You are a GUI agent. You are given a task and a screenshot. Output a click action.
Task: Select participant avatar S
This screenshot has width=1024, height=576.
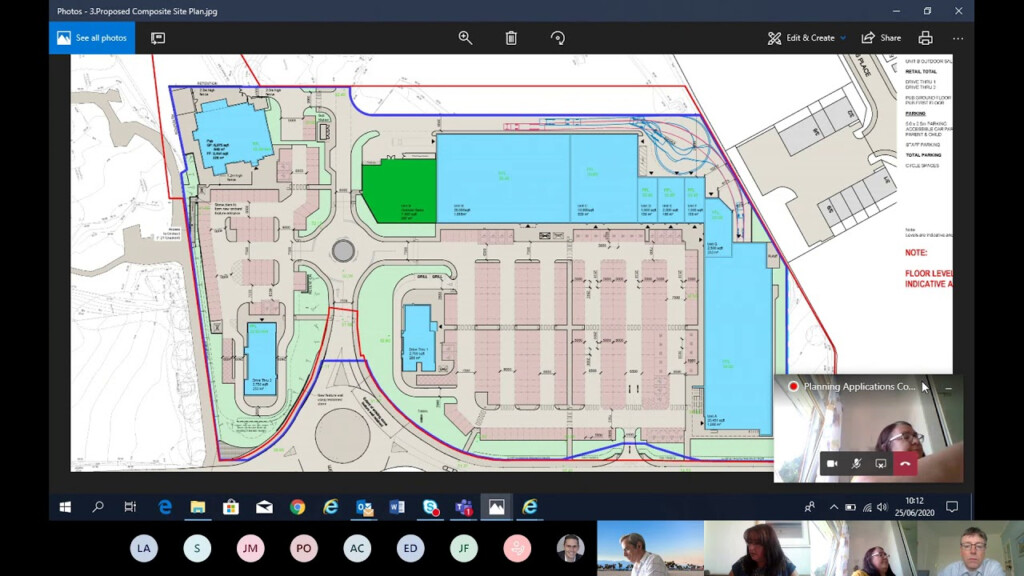pyautogui.click(x=197, y=549)
